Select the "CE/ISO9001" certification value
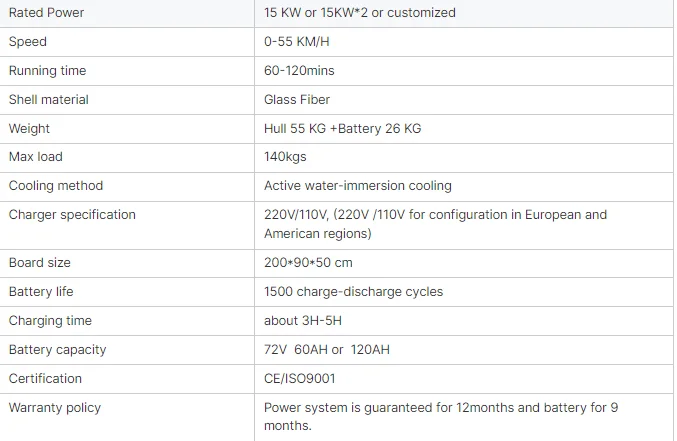This screenshot has height=441, width=677. [x=299, y=379]
